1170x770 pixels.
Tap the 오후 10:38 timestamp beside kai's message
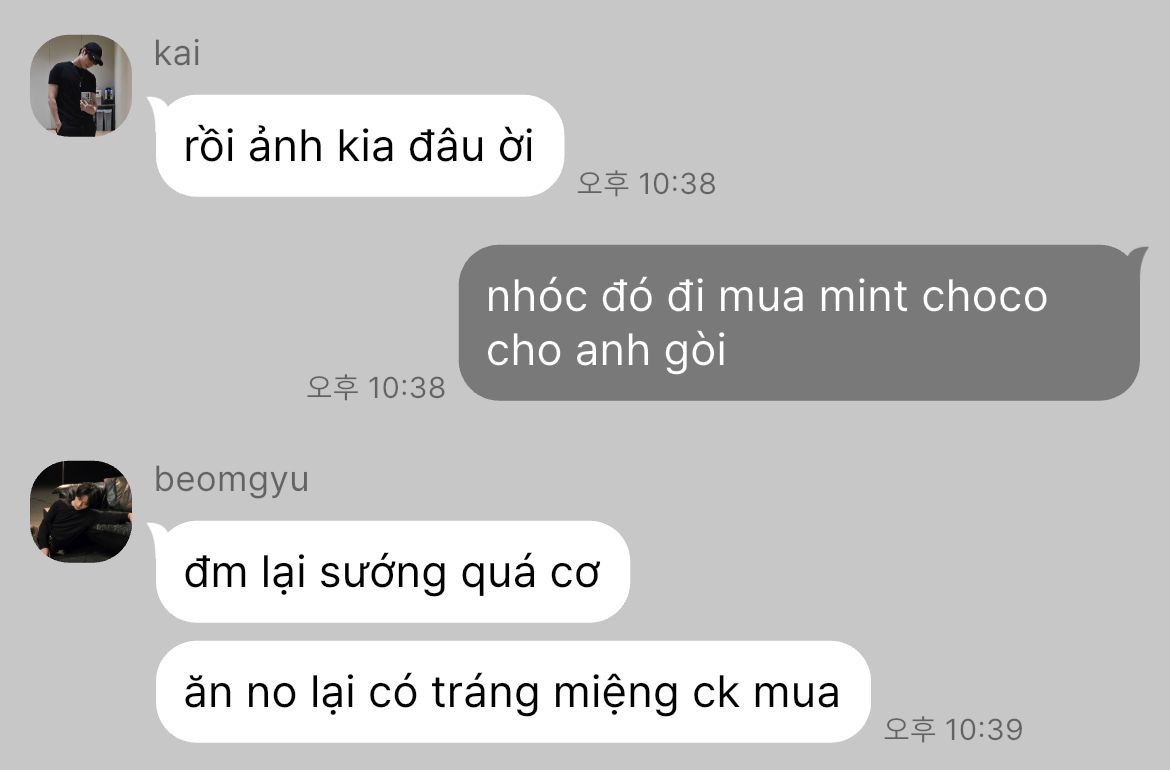click(646, 184)
